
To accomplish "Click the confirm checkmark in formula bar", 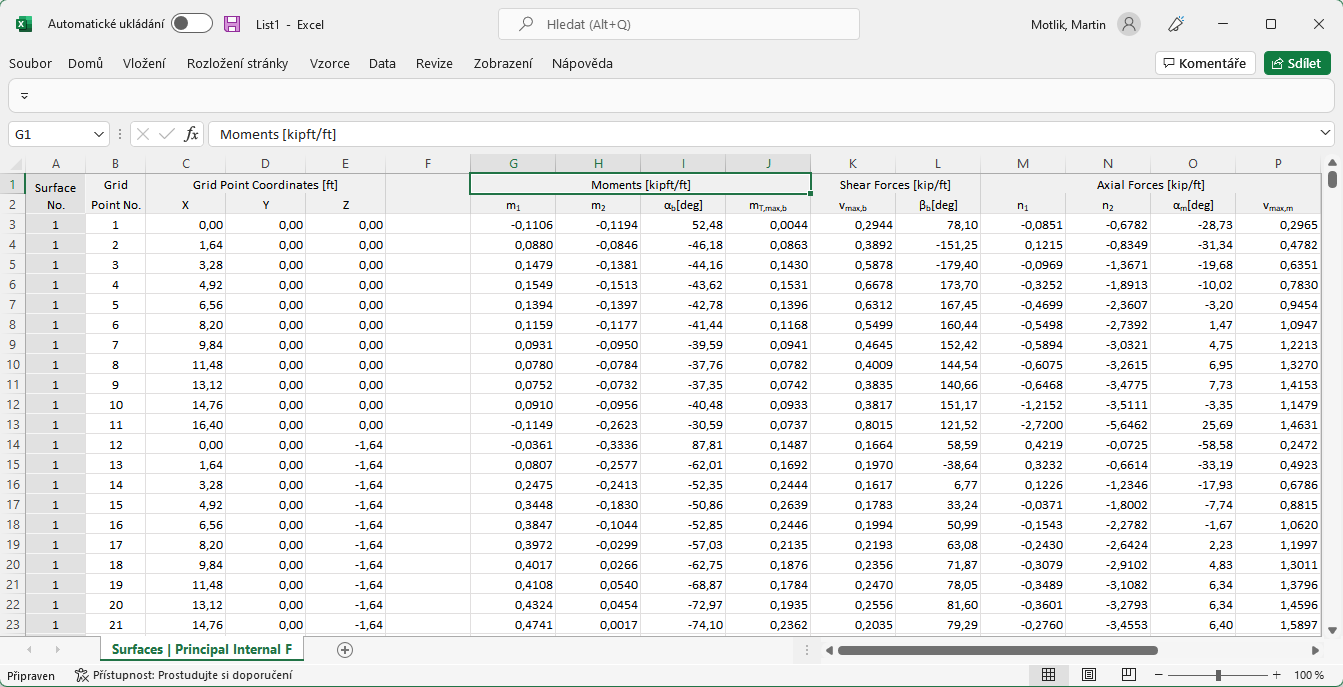I will click(165, 133).
